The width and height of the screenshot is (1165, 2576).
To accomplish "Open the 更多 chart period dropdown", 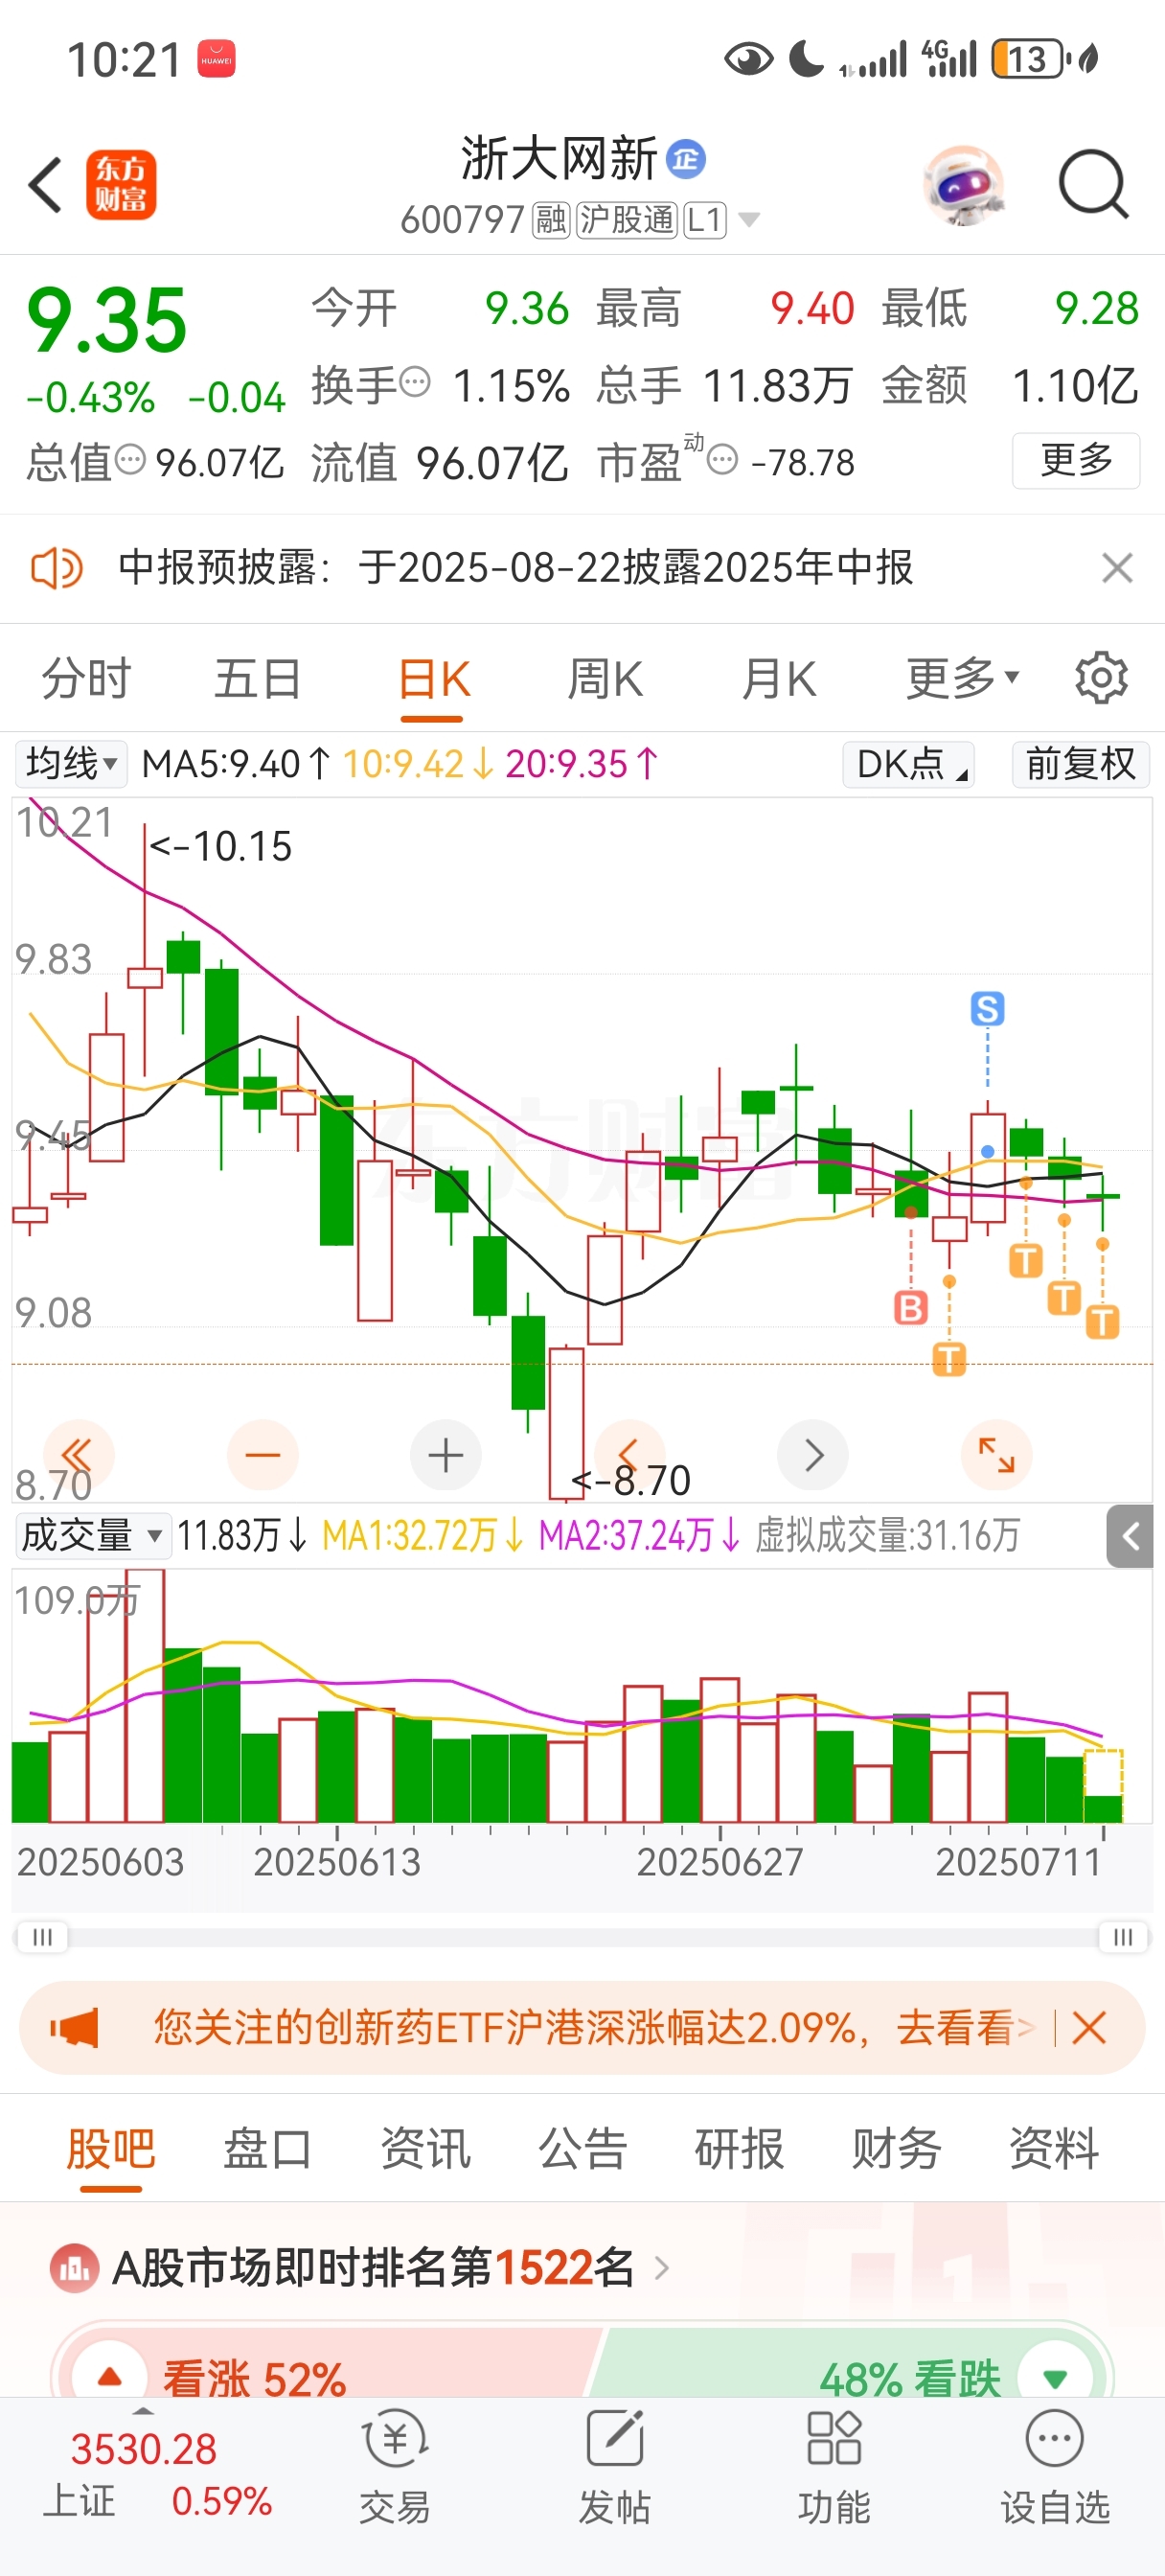I will [962, 678].
